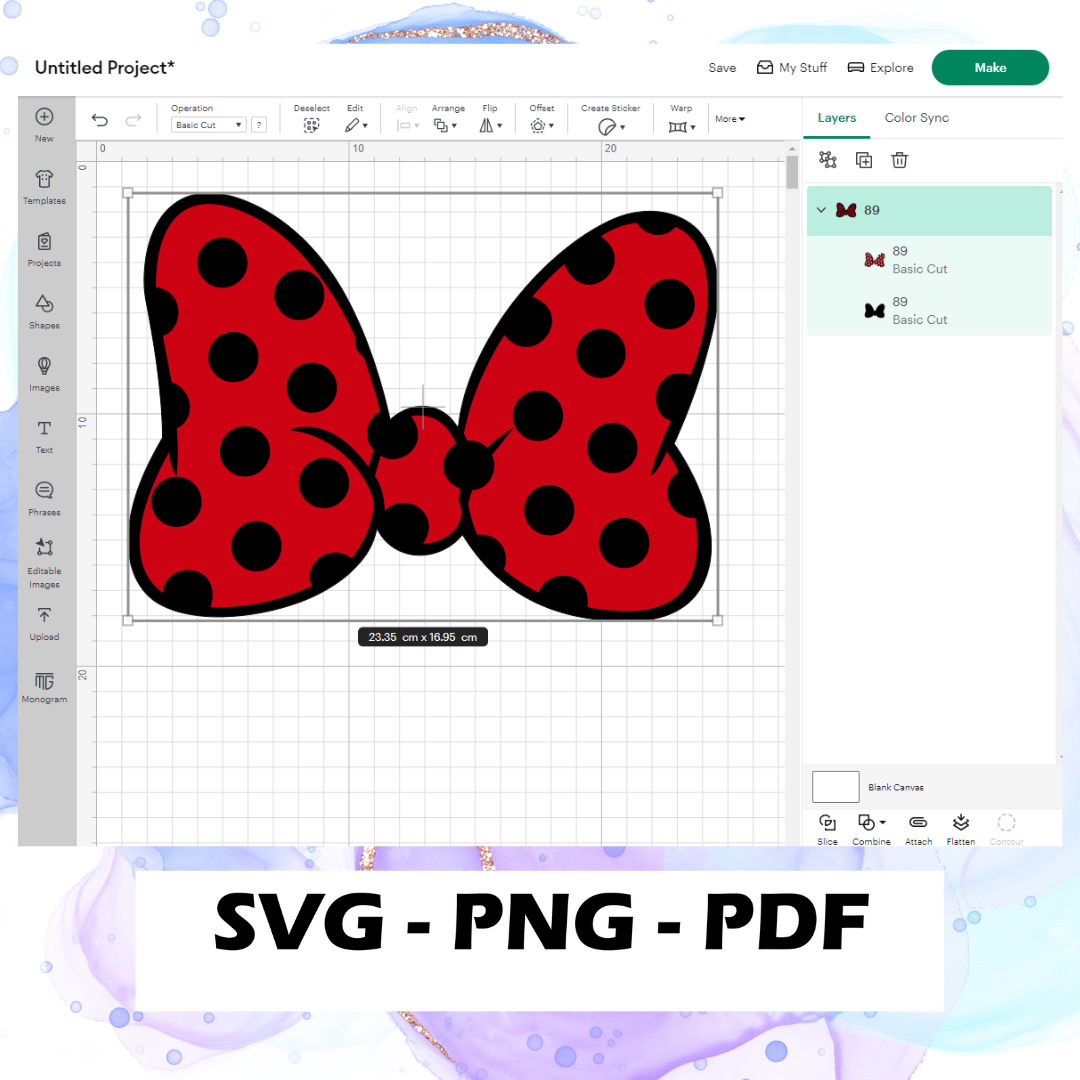Click the Attach tool
This screenshot has width=1080, height=1080.
(x=918, y=829)
